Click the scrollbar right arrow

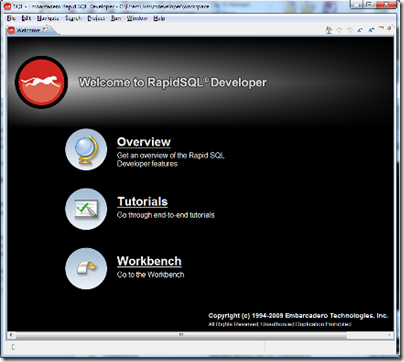(390, 335)
